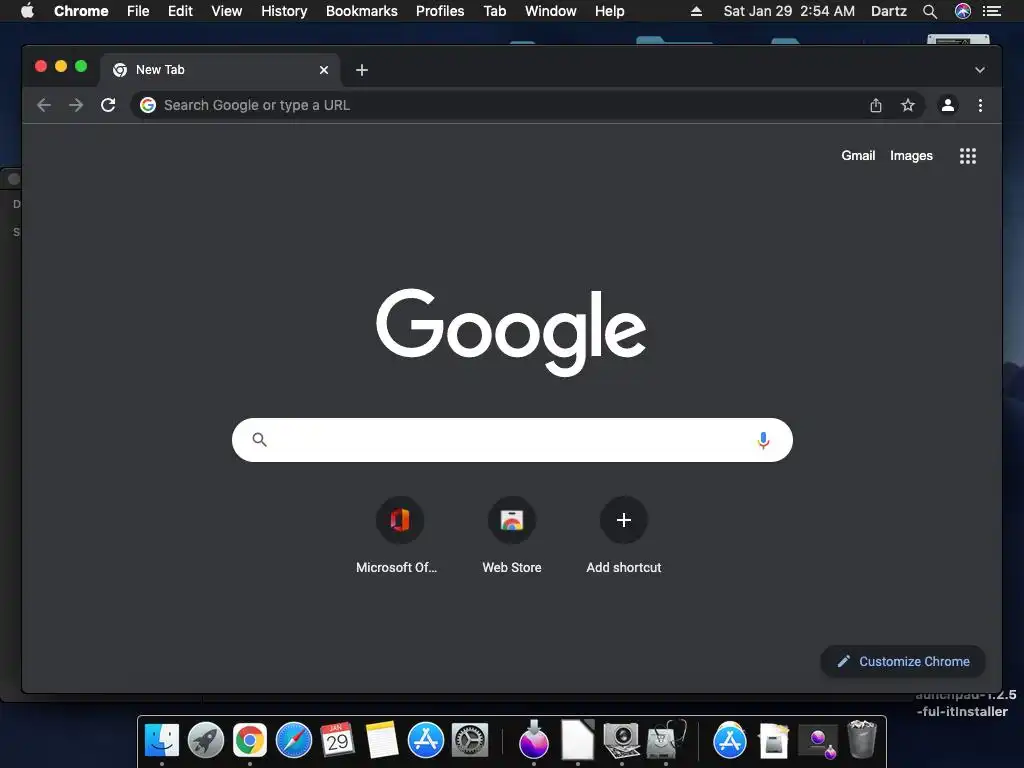
Task: Open the Profiles menu
Action: (440, 11)
